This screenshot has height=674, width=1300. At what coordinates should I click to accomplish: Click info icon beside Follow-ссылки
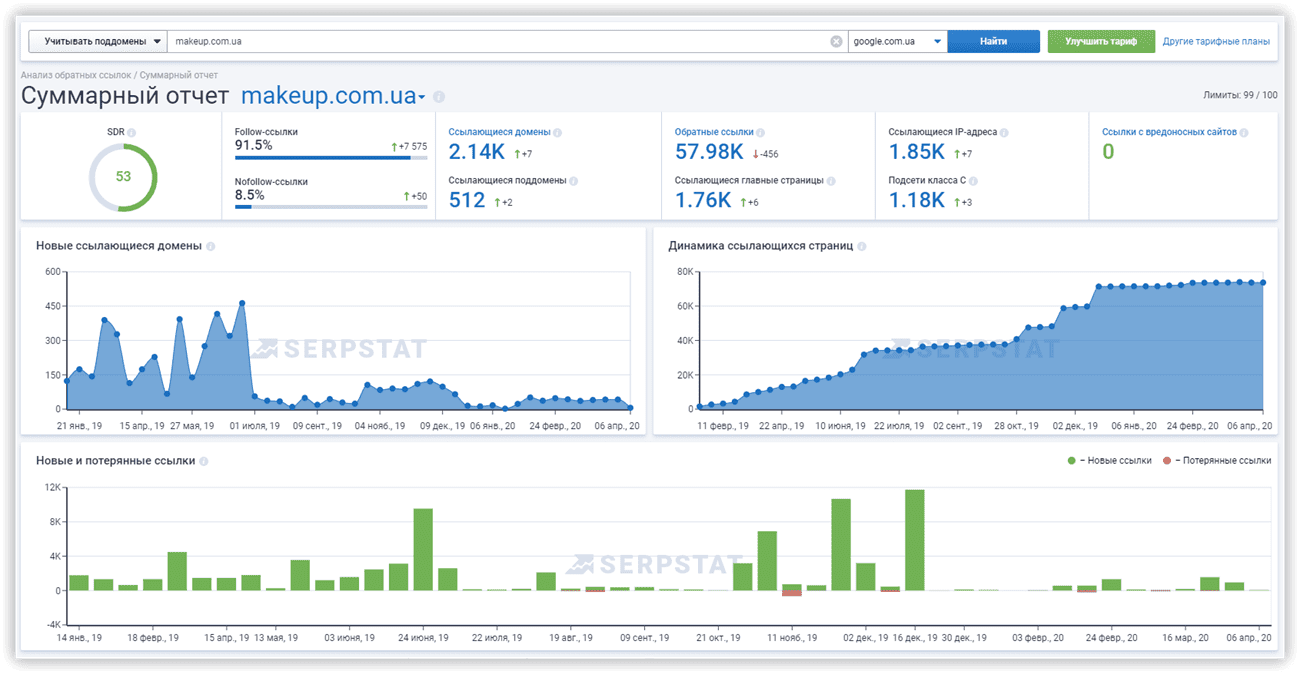[x=306, y=132]
